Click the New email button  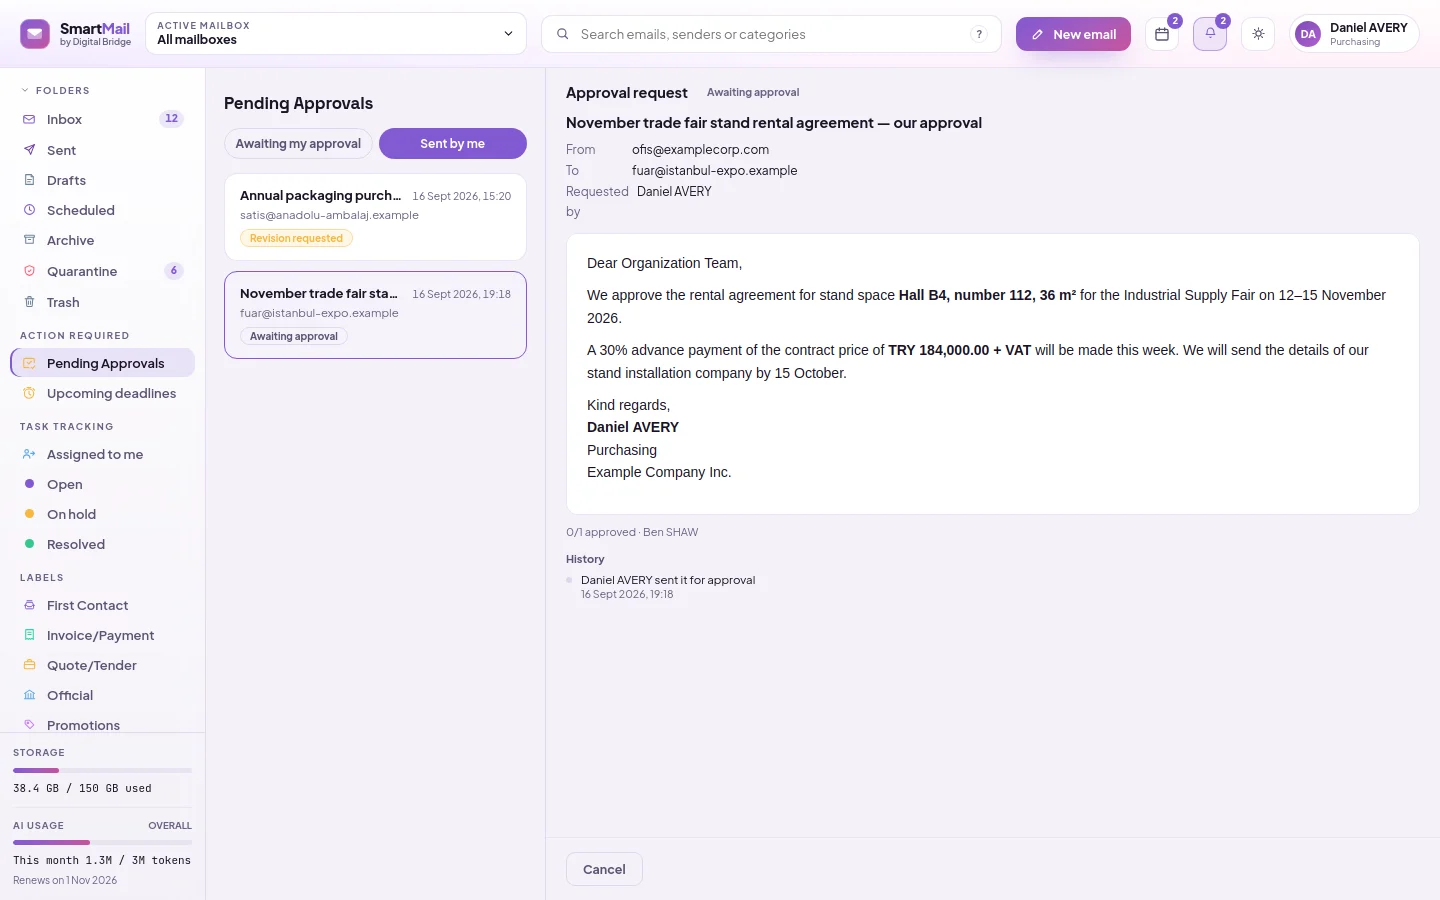click(x=1073, y=34)
